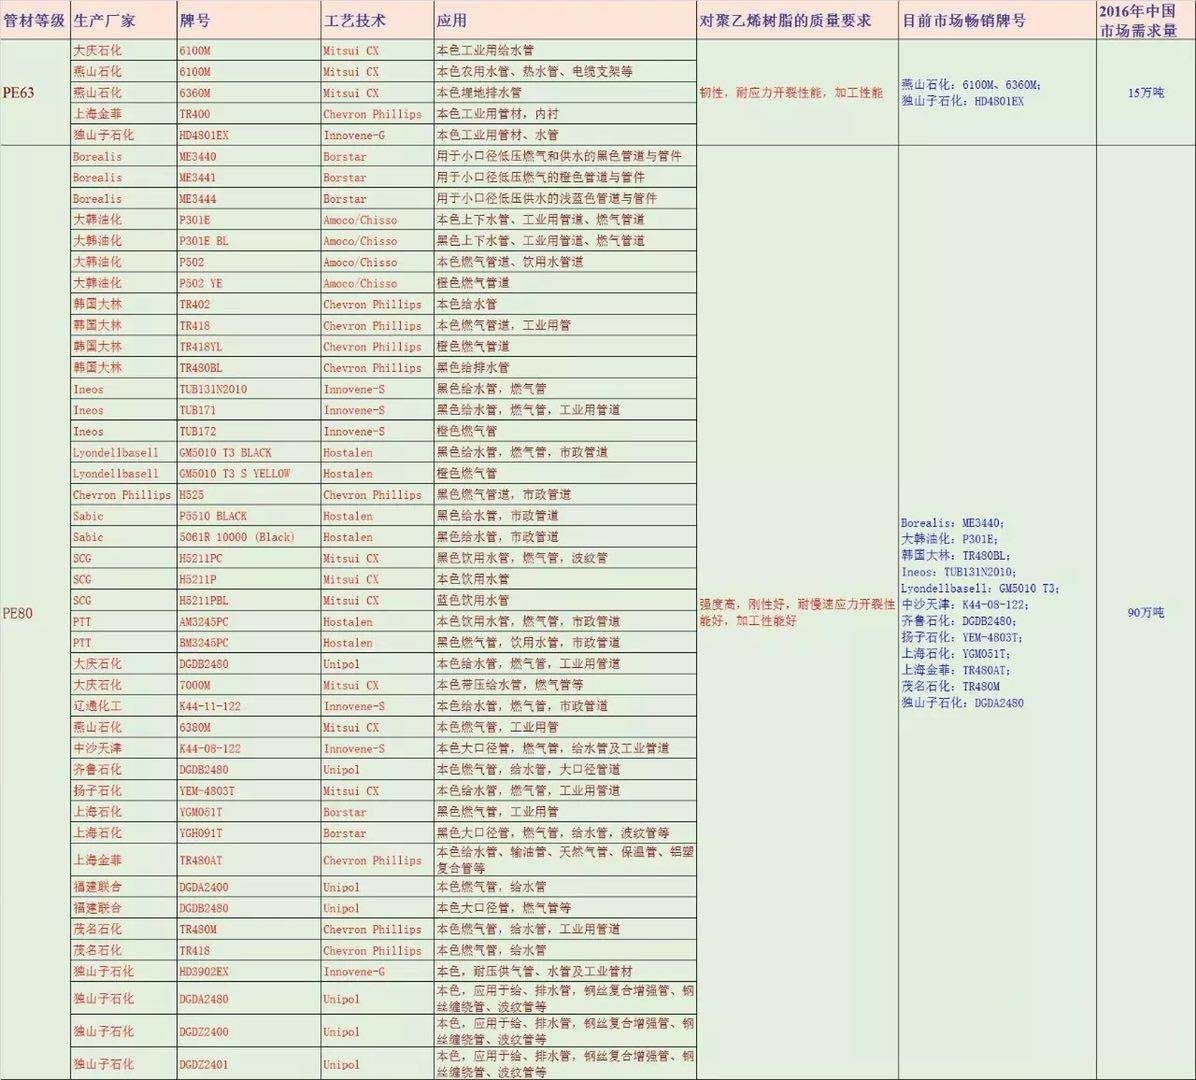Image resolution: width=1196 pixels, height=1080 pixels.
Task: Select the PE63 best-selling cell starting 燕山石化: 6100M
Action: 997,92
